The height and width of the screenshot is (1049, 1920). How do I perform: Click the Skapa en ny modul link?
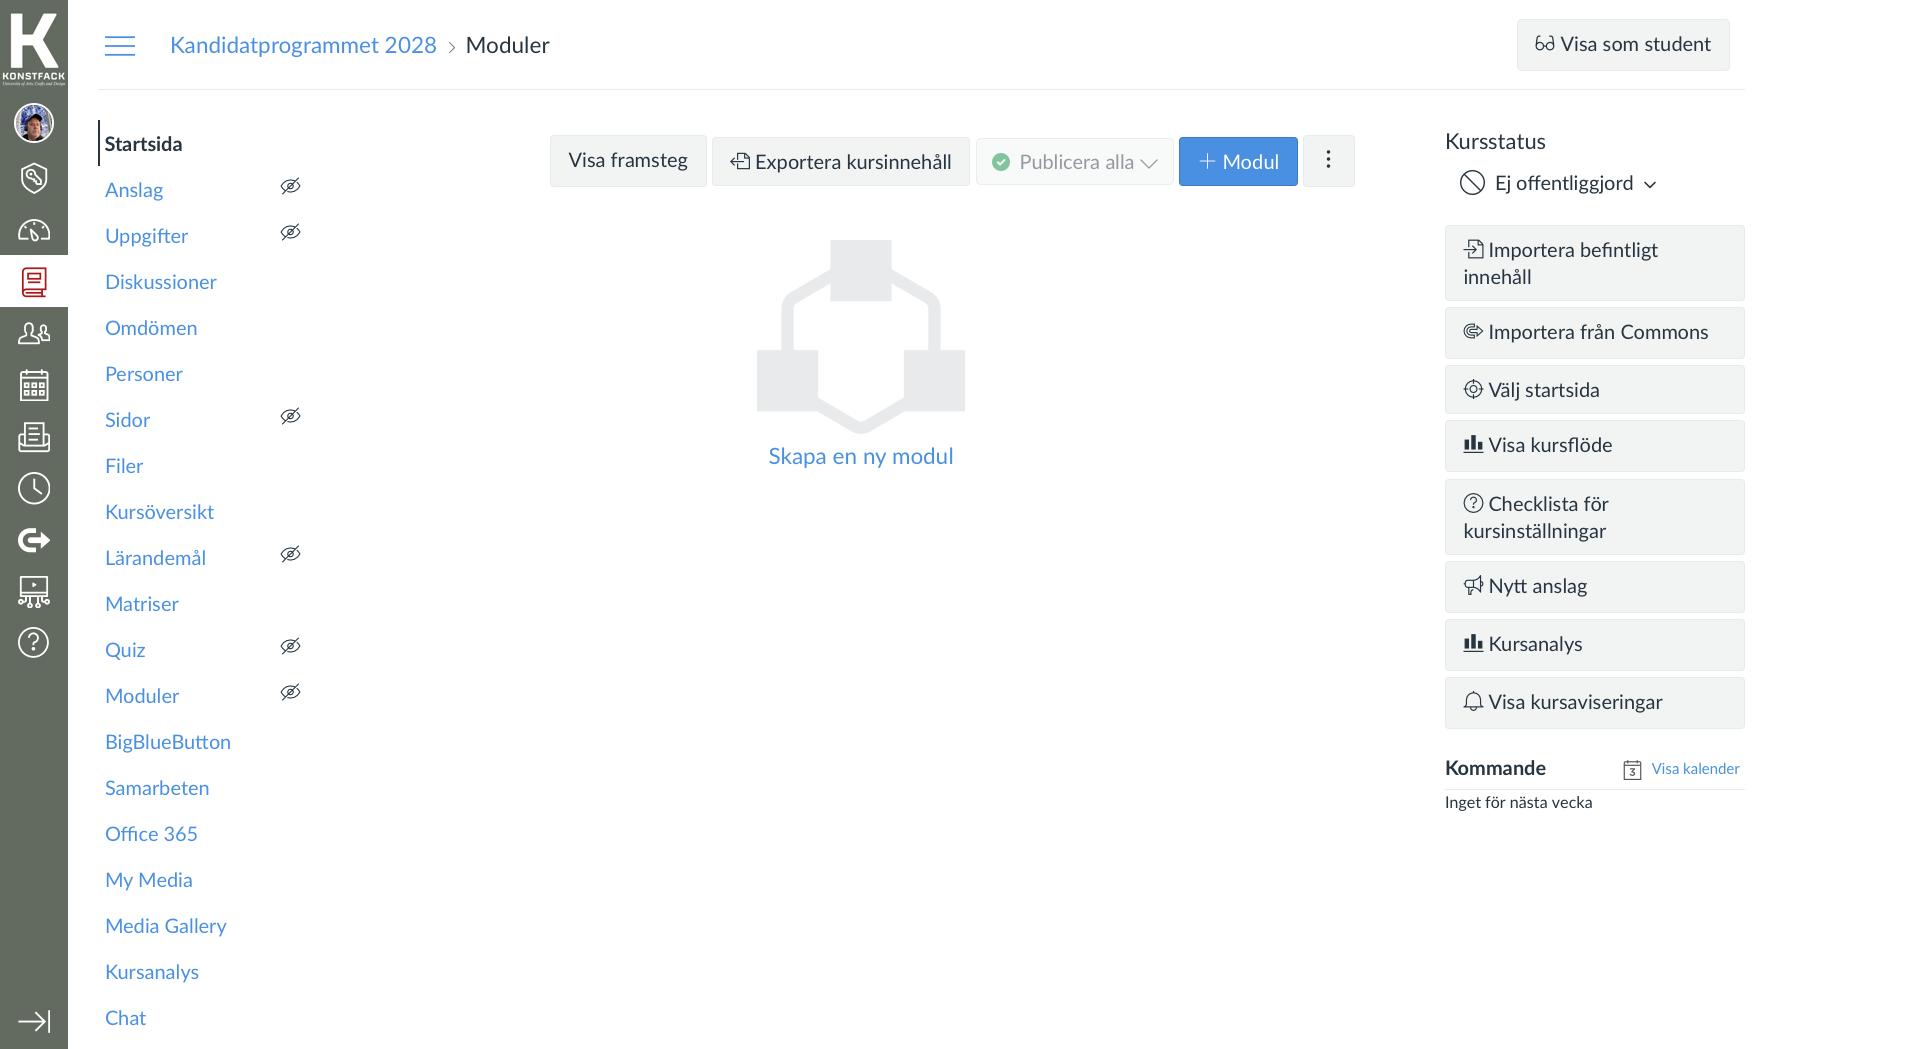click(860, 456)
